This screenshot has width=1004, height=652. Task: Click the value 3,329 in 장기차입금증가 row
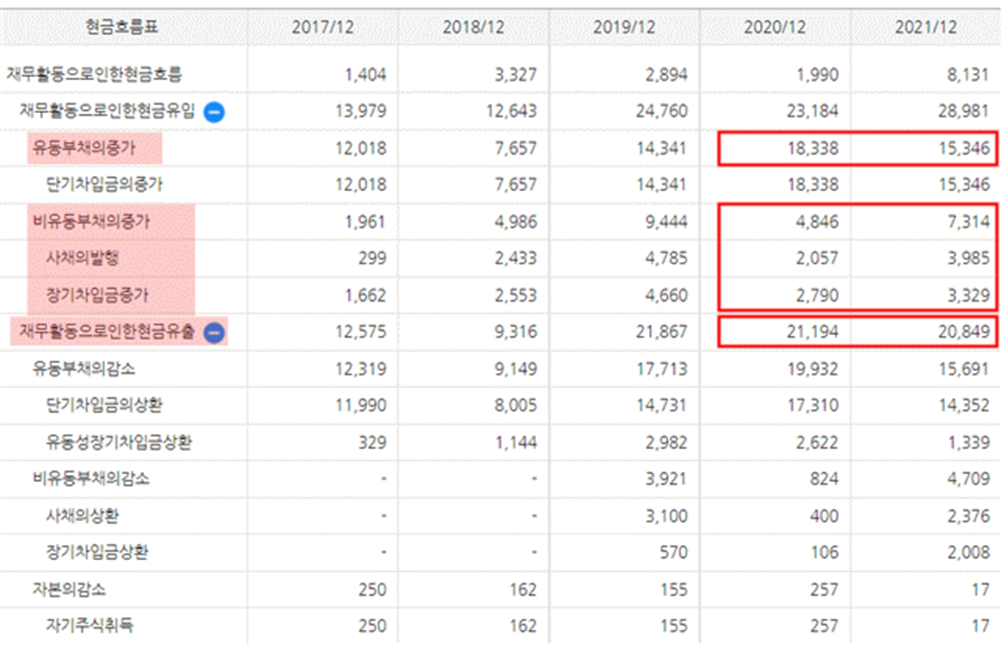pos(969,296)
